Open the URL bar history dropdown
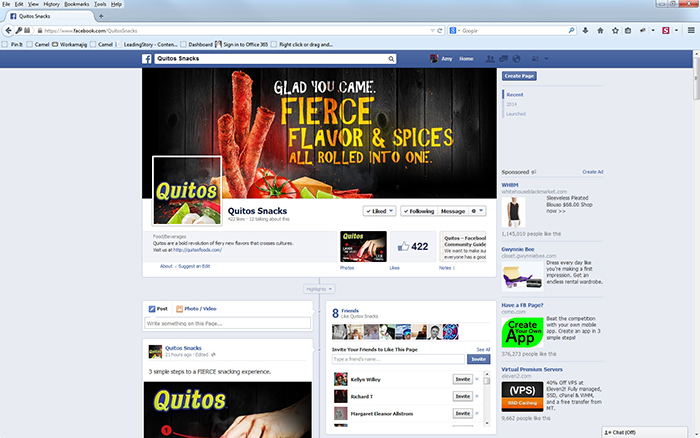 click(x=432, y=30)
